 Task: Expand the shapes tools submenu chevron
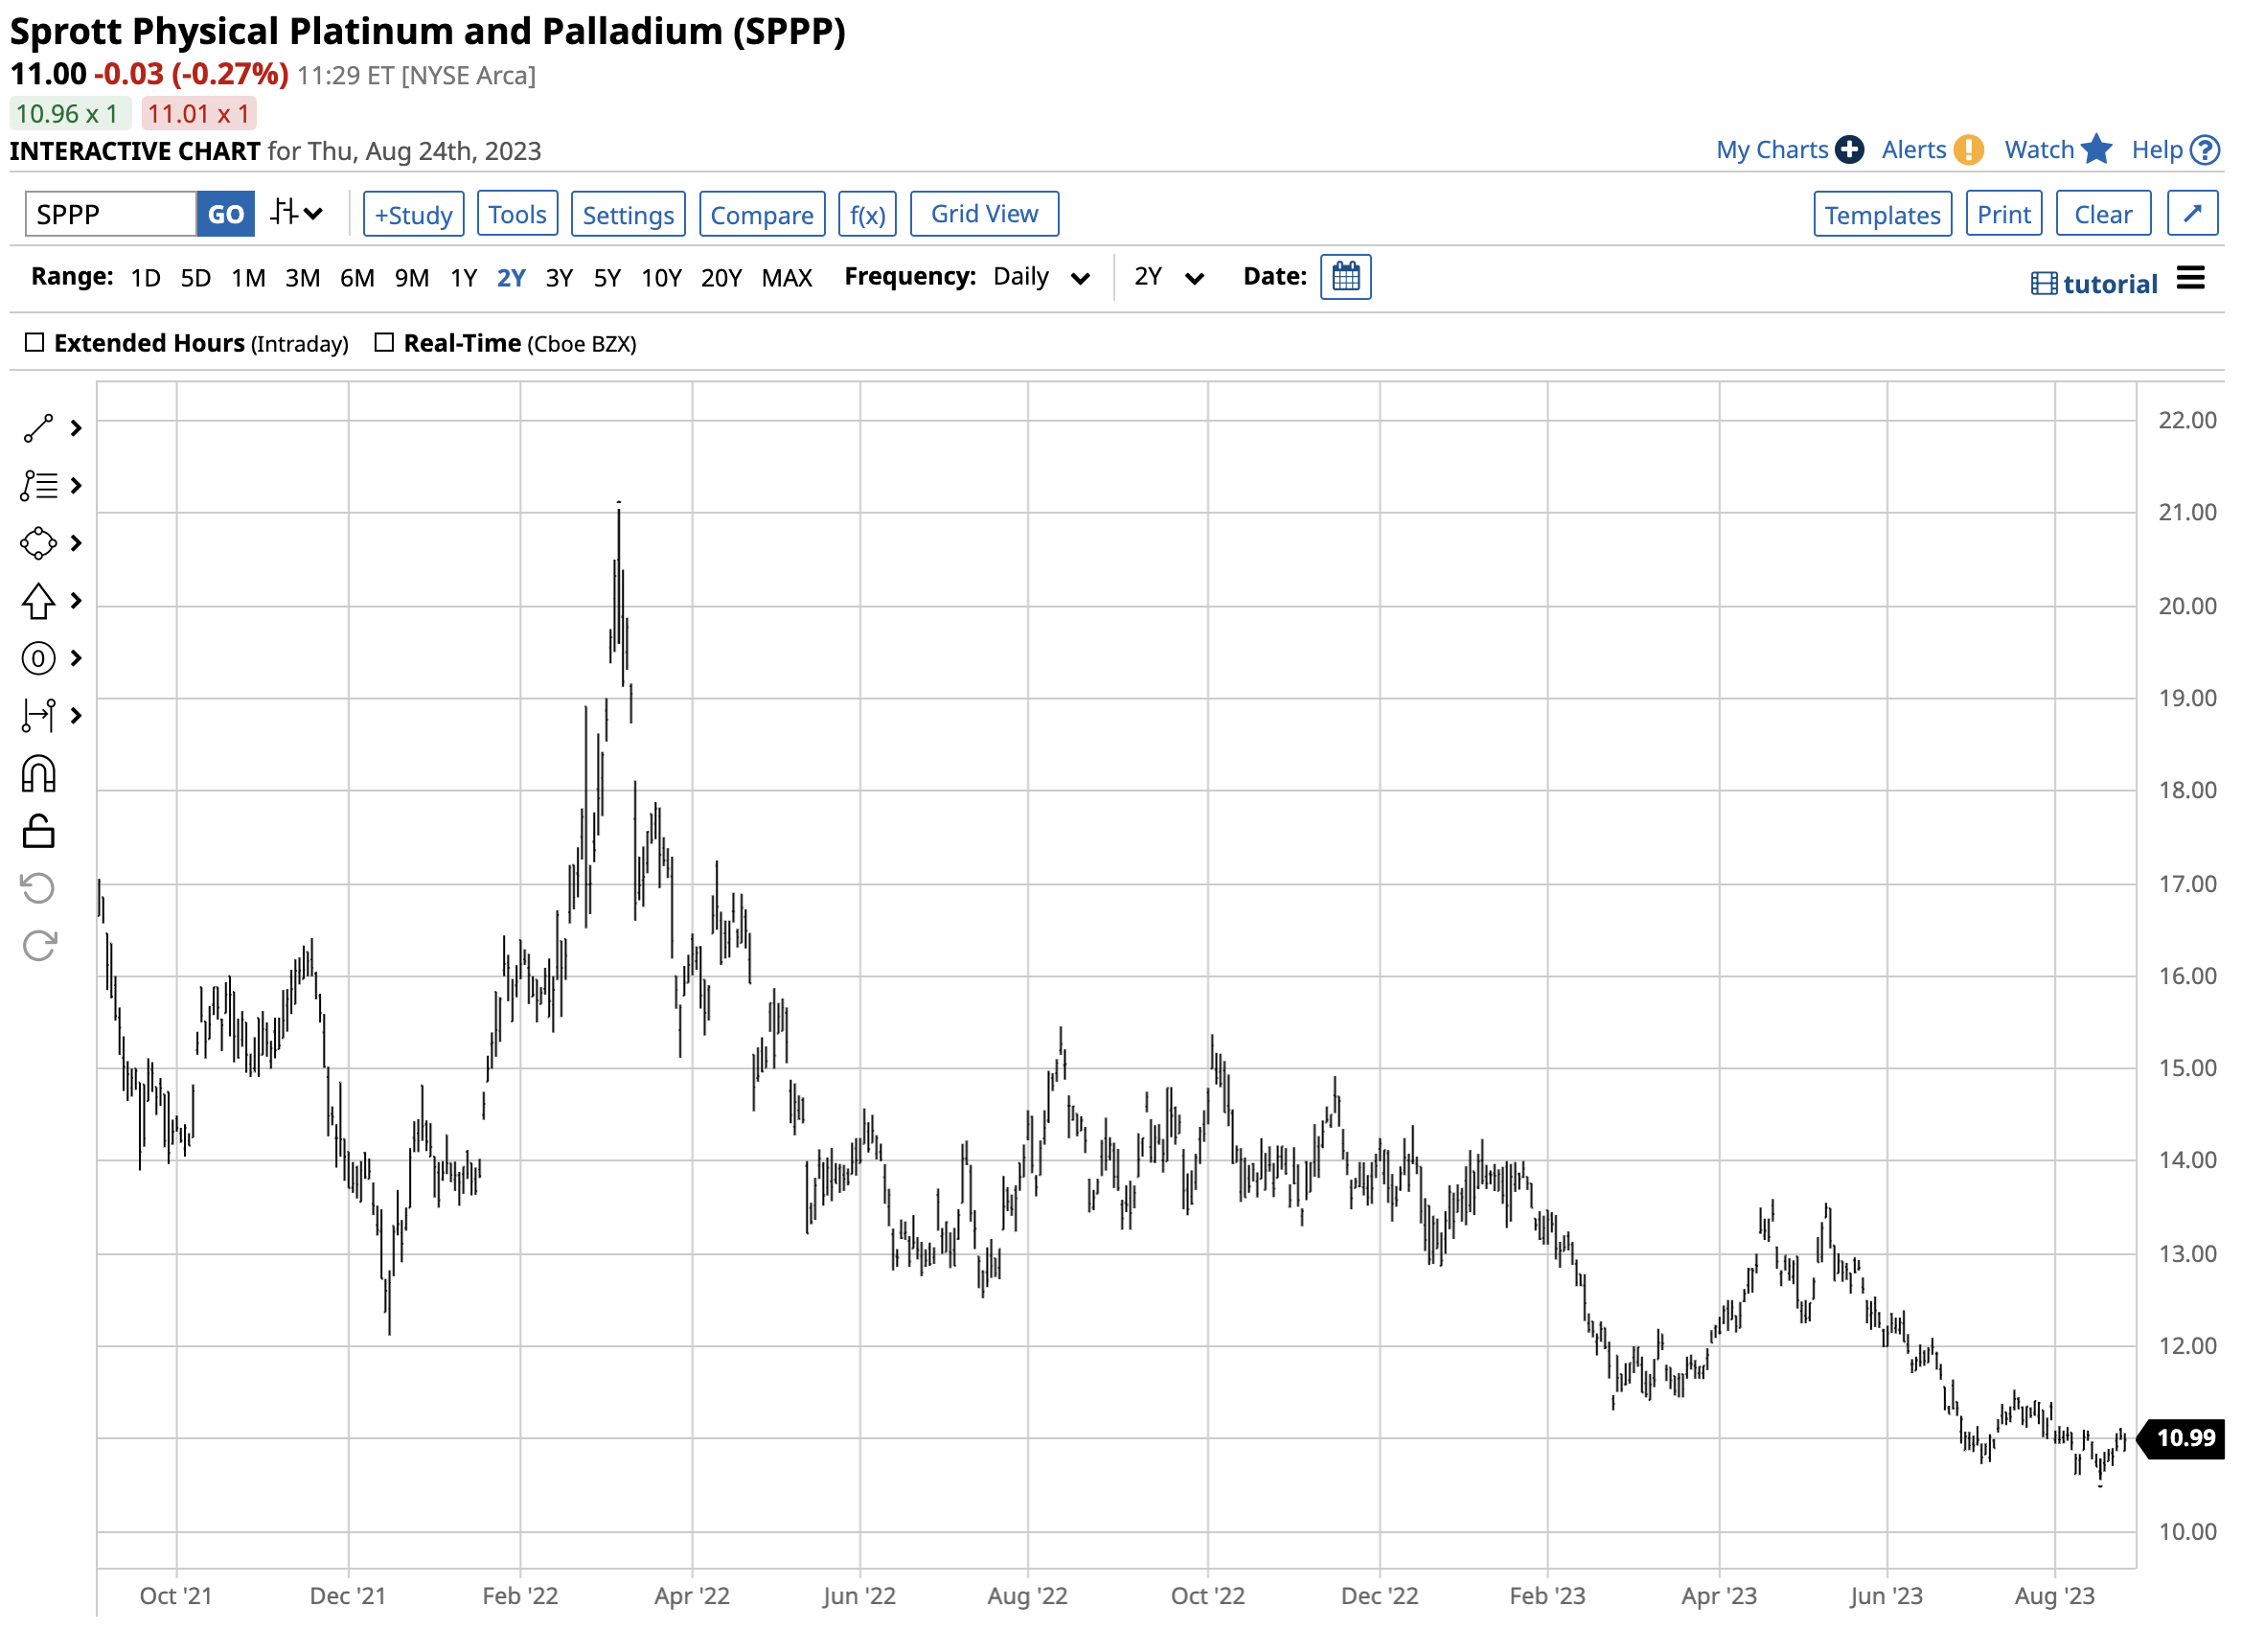point(76,544)
